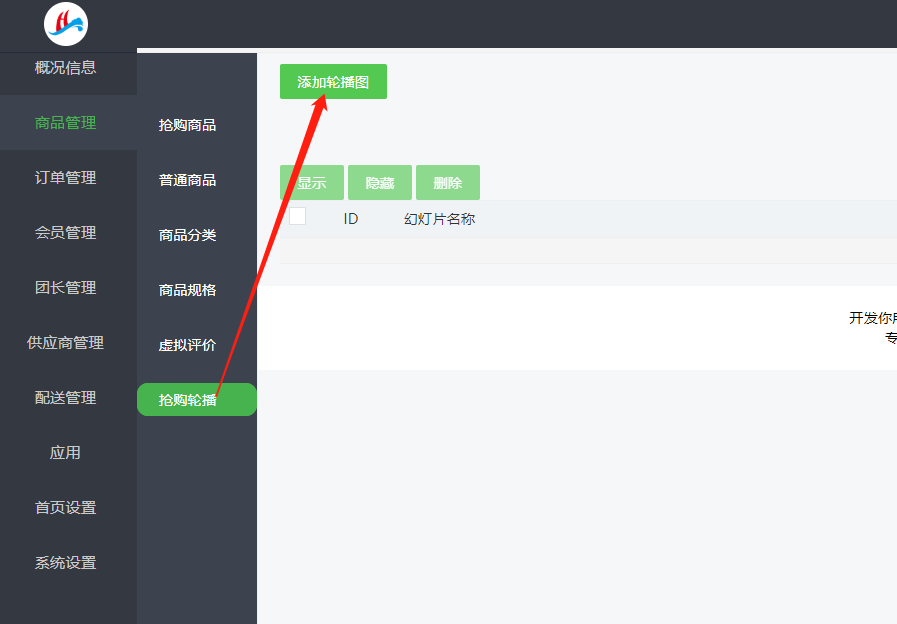
Task: Click the ID column header
Action: (x=351, y=218)
